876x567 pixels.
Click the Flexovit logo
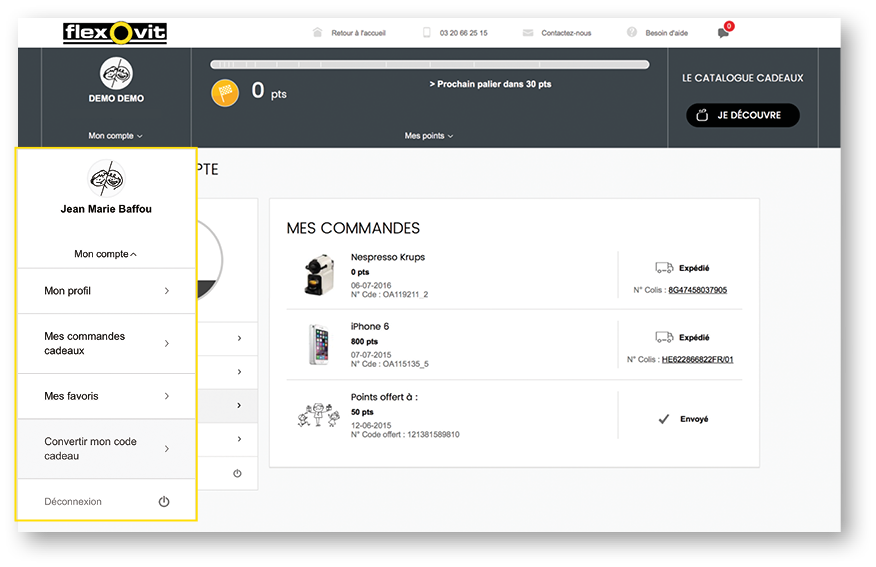coord(115,33)
